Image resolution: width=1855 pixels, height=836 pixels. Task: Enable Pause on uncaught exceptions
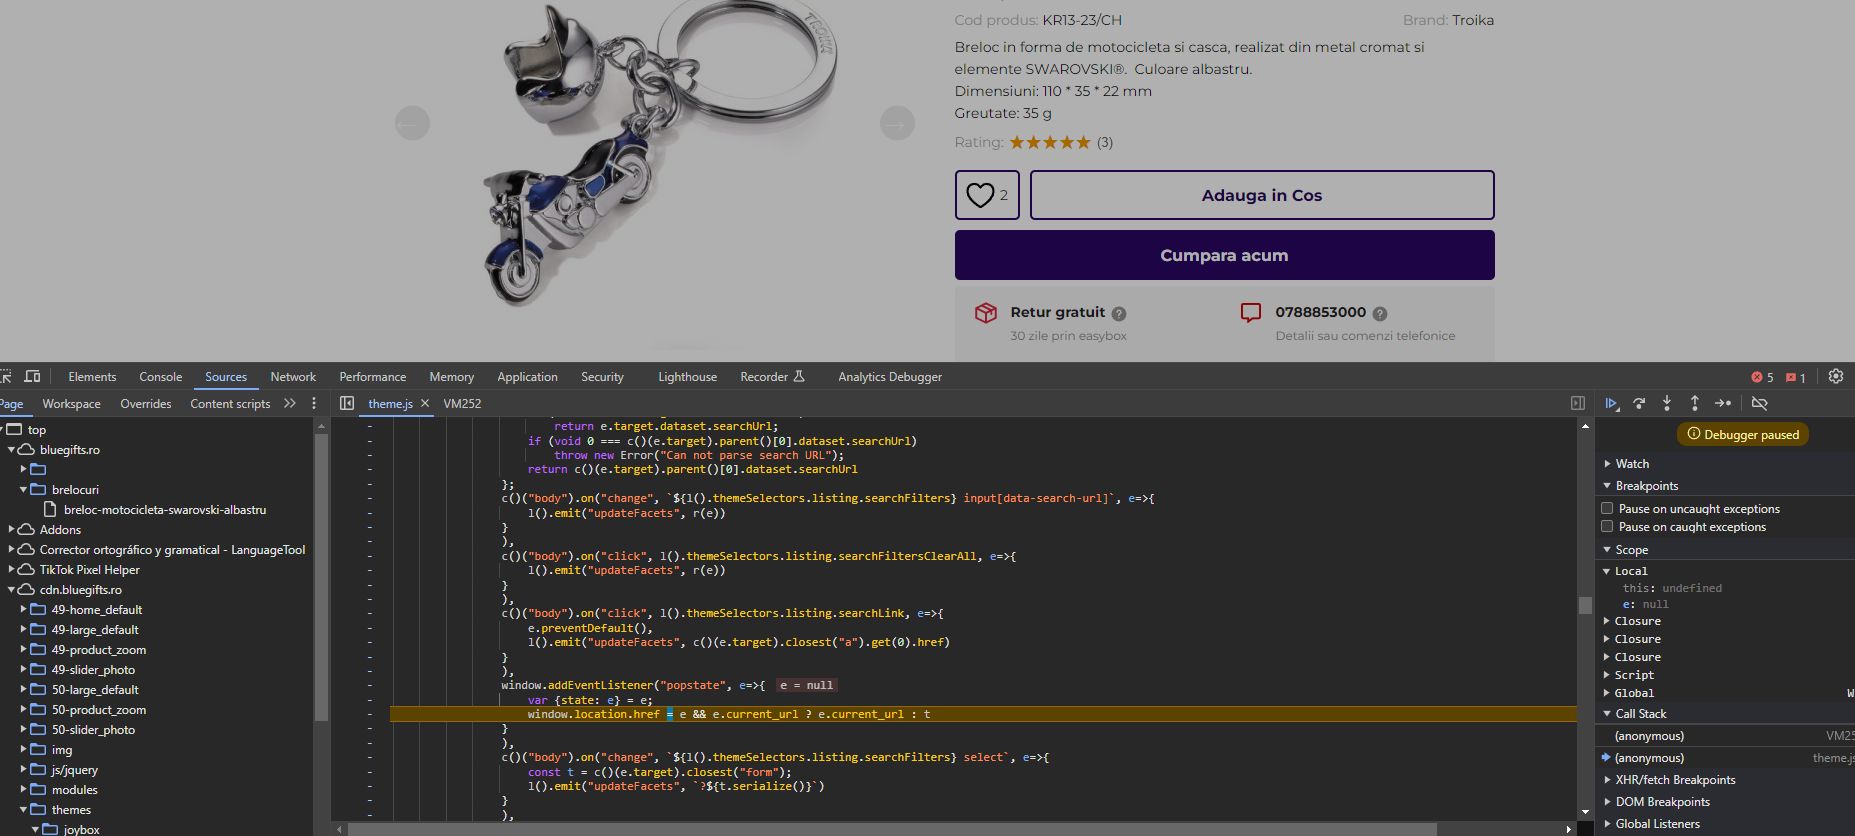(1607, 508)
